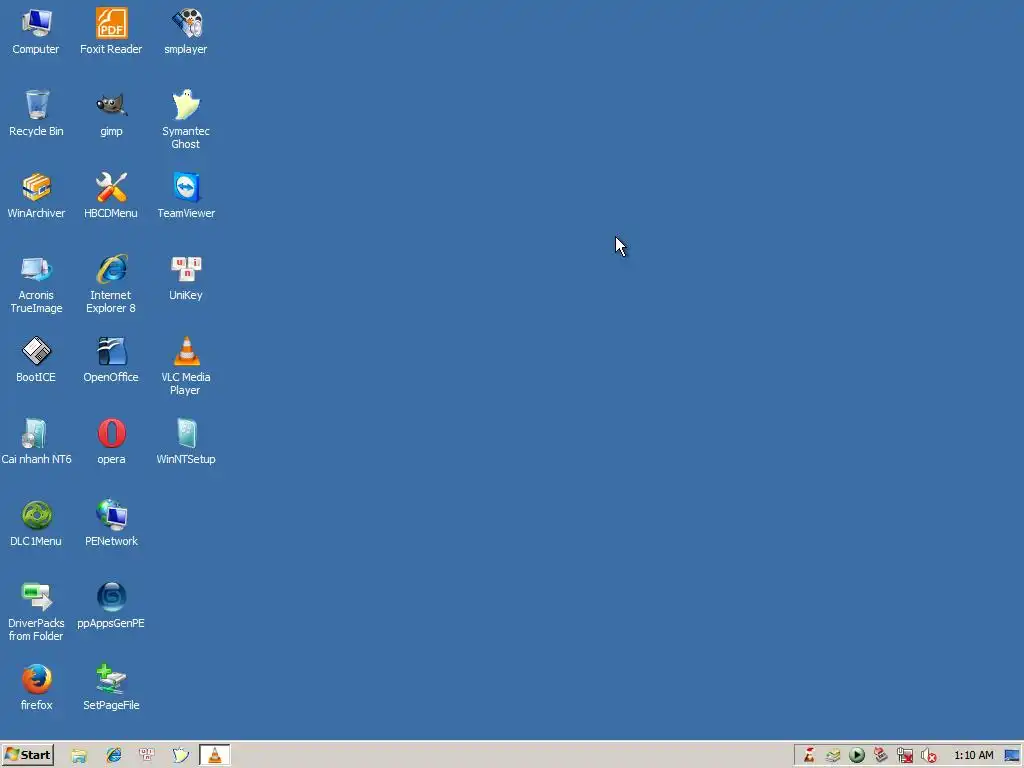Open the file explorer taskbar shortcut

click(79, 756)
